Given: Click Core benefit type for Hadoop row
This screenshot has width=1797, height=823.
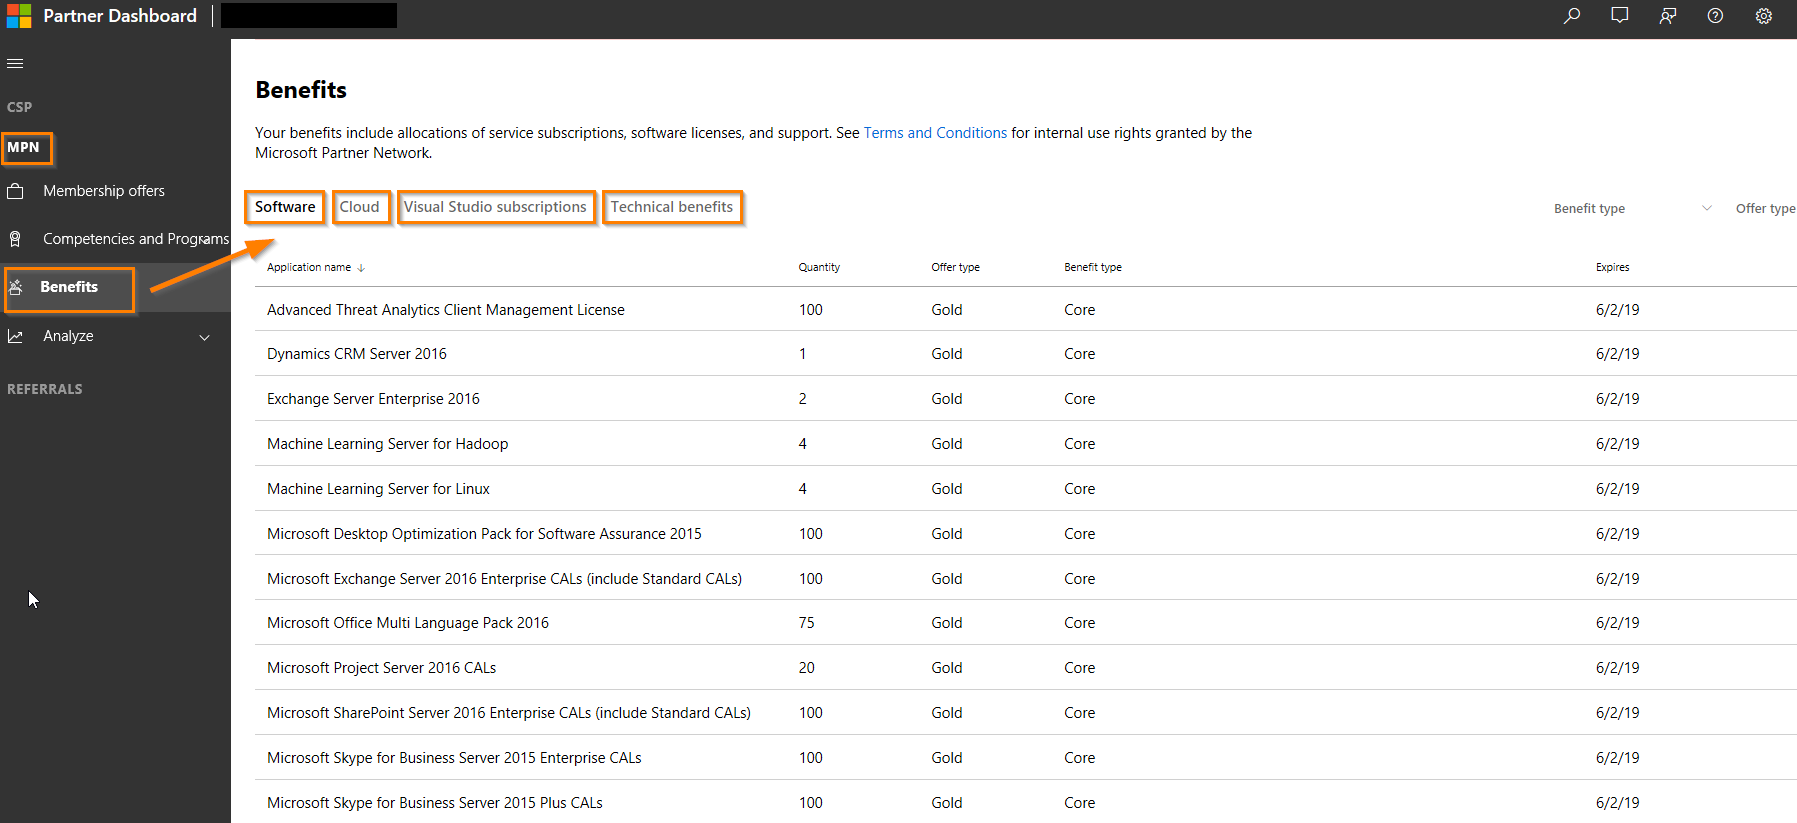Looking at the screenshot, I should click(1080, 444).
